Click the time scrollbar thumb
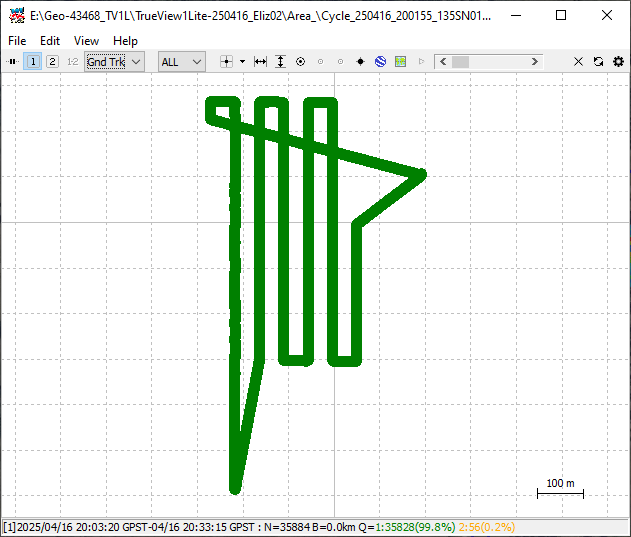This screenshot has height=537, width=631. [460, 62]
